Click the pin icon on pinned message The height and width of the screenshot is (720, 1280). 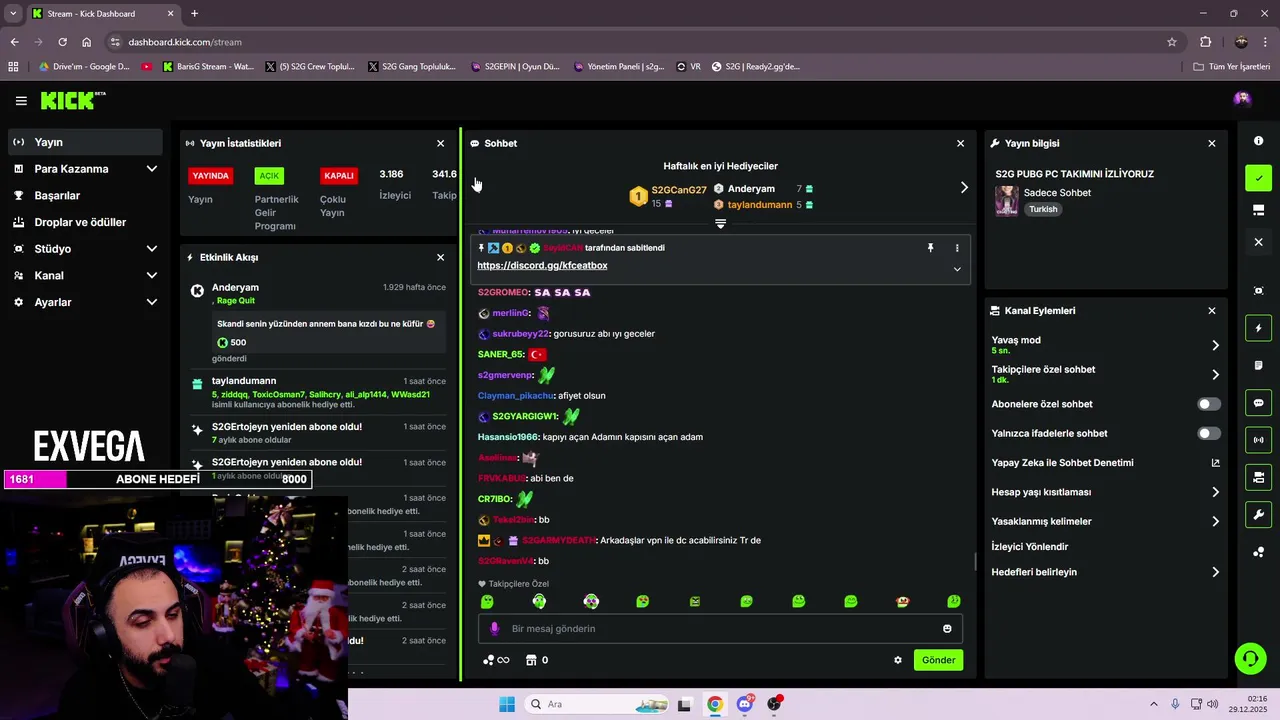tap(930, 248)
